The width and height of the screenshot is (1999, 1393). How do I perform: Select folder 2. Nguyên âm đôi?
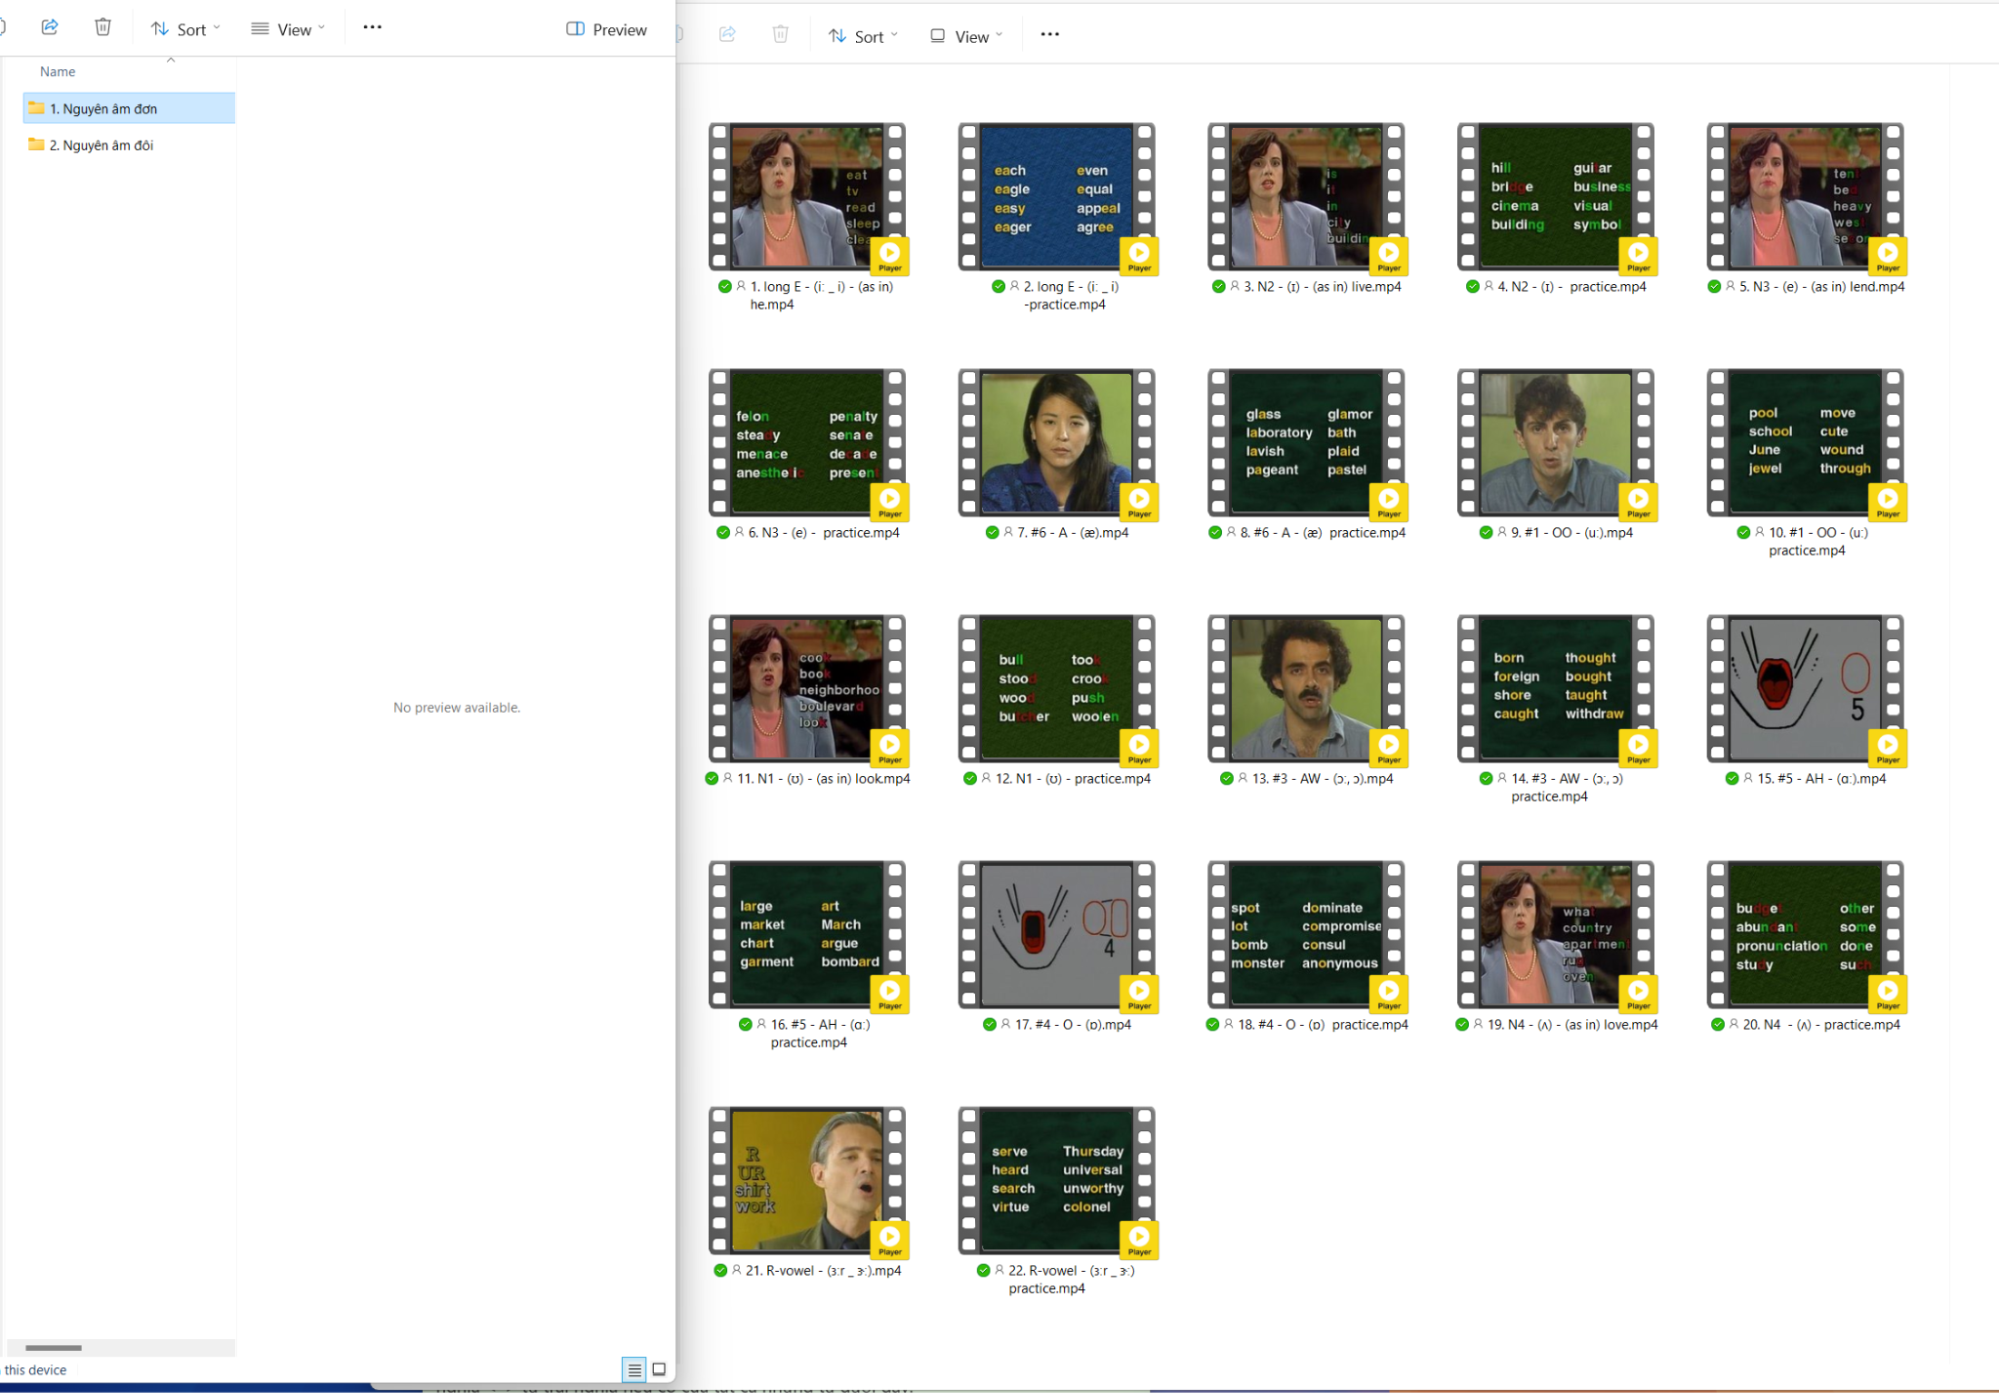tap(101, 145)
